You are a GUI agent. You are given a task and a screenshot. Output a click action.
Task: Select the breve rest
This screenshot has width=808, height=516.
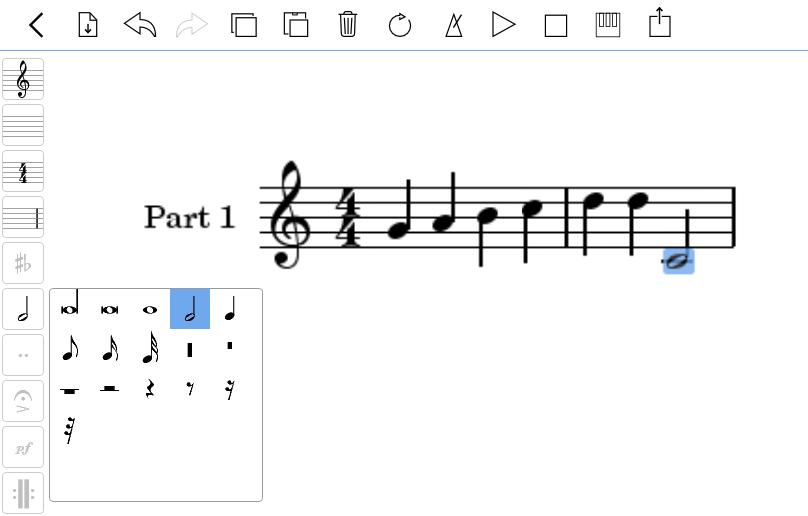pos(230,348)
